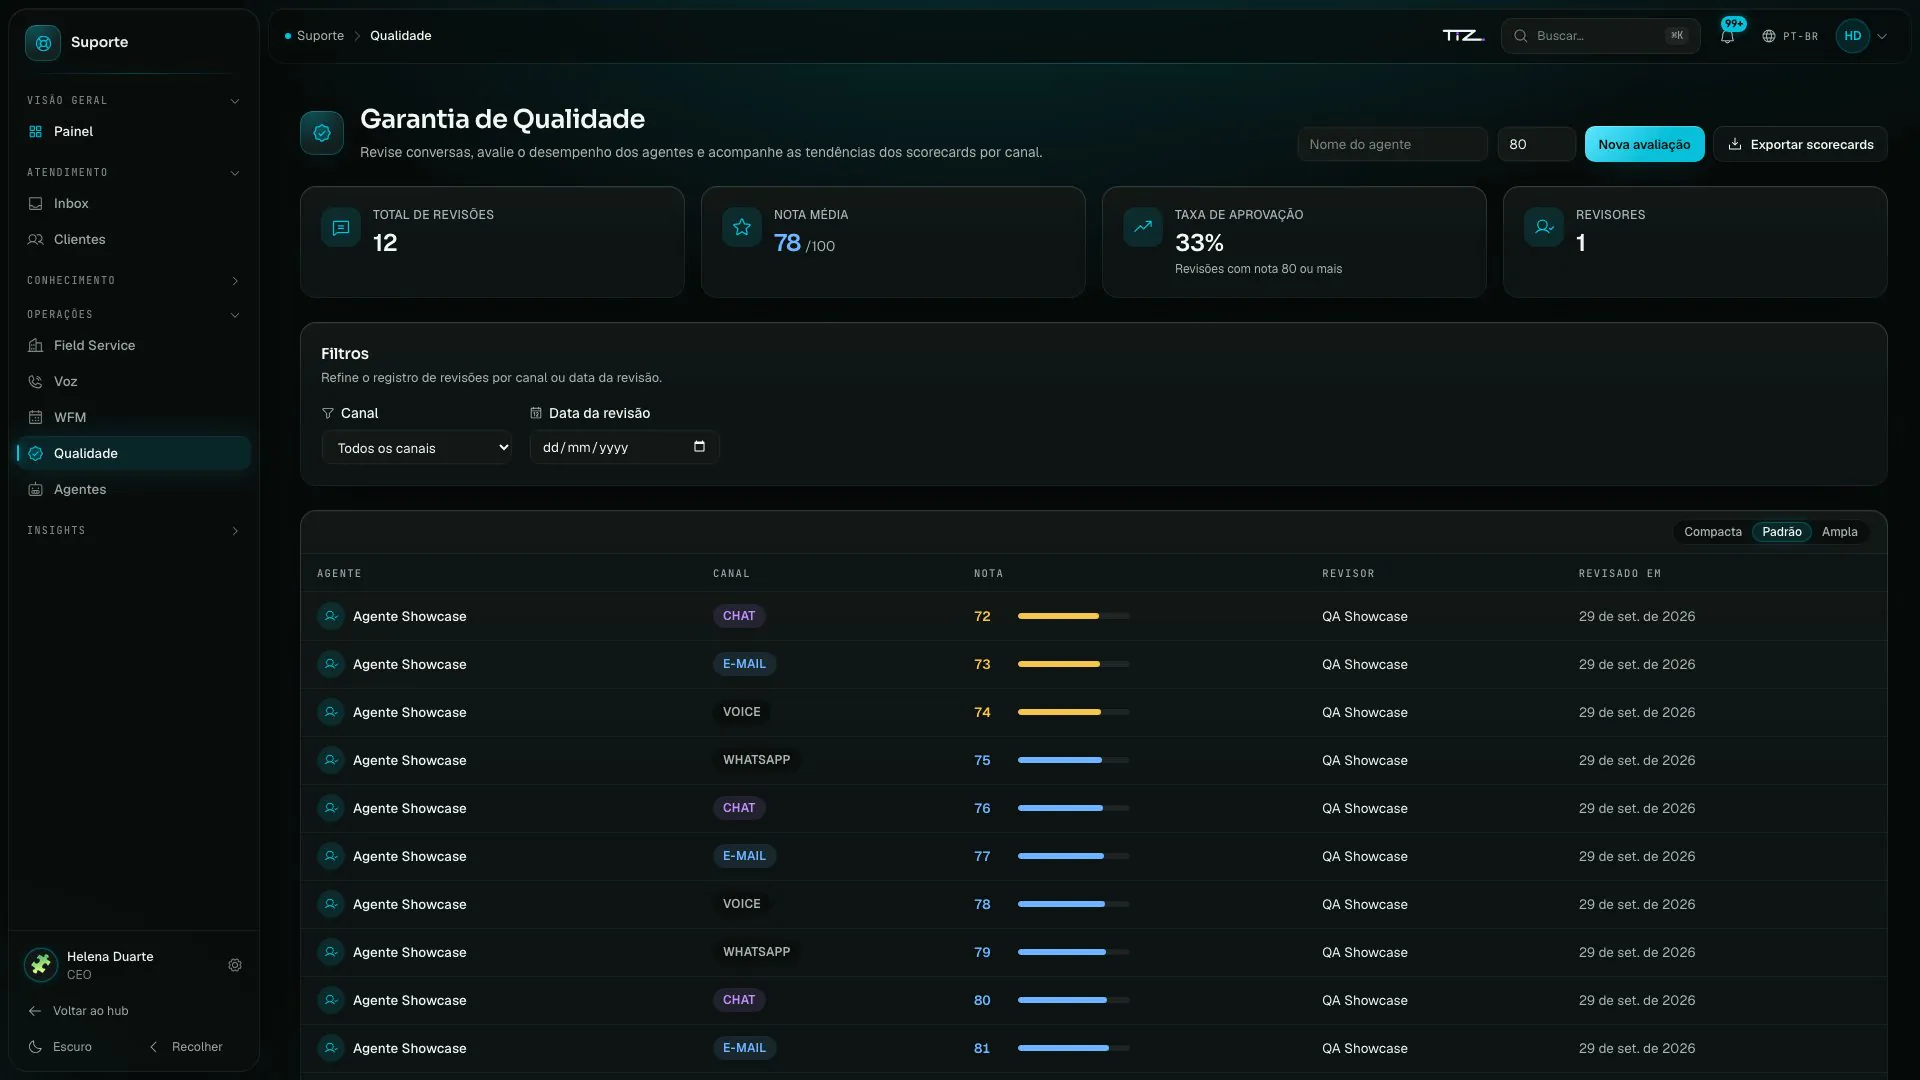Click the Data da revisão date field
The image size is (1920, 1080).
click(x=624, y=447)
